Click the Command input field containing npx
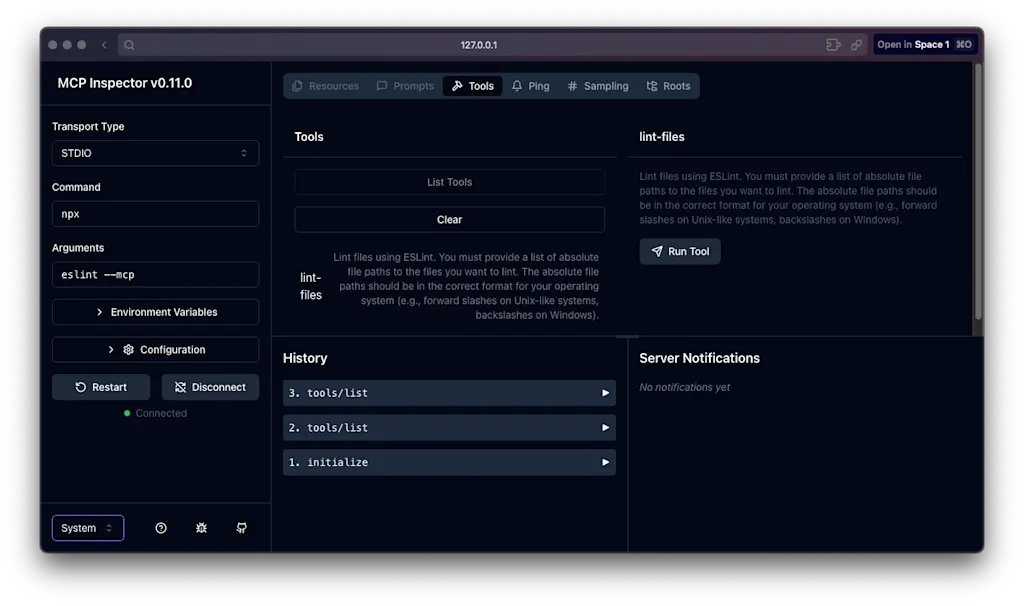 click(155, 214)
